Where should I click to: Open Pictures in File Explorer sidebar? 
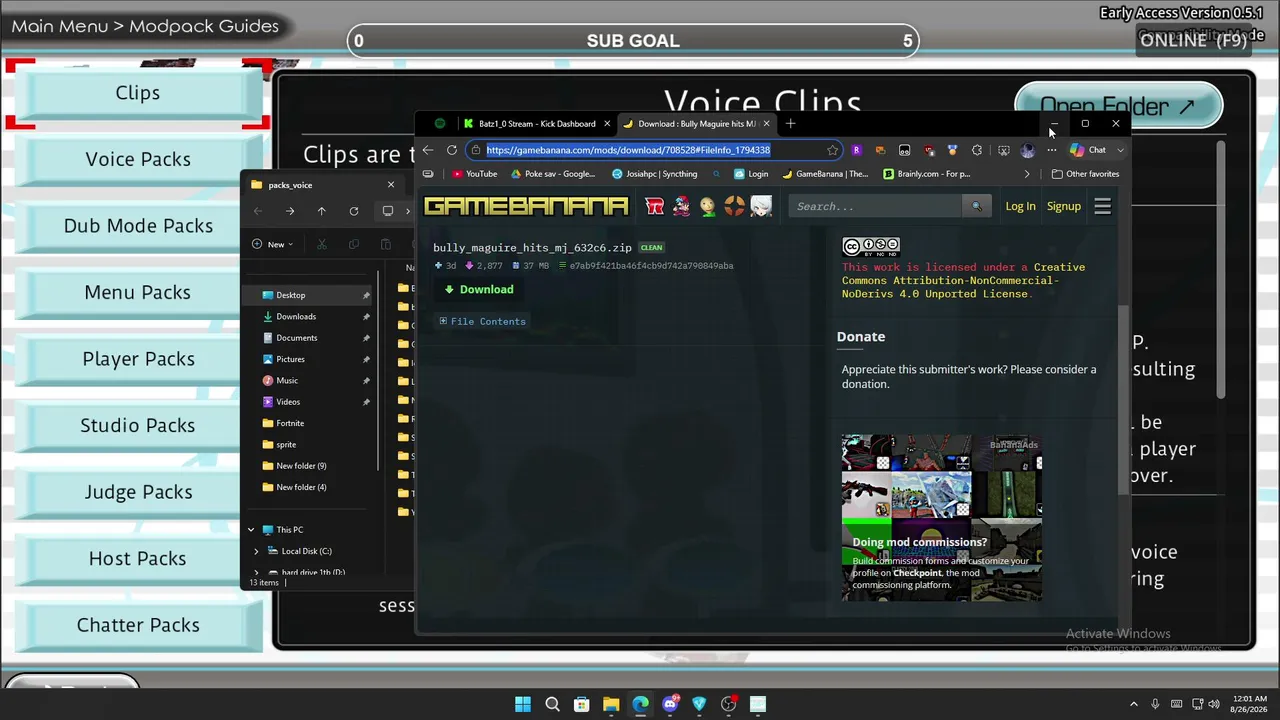coord(308,359)
